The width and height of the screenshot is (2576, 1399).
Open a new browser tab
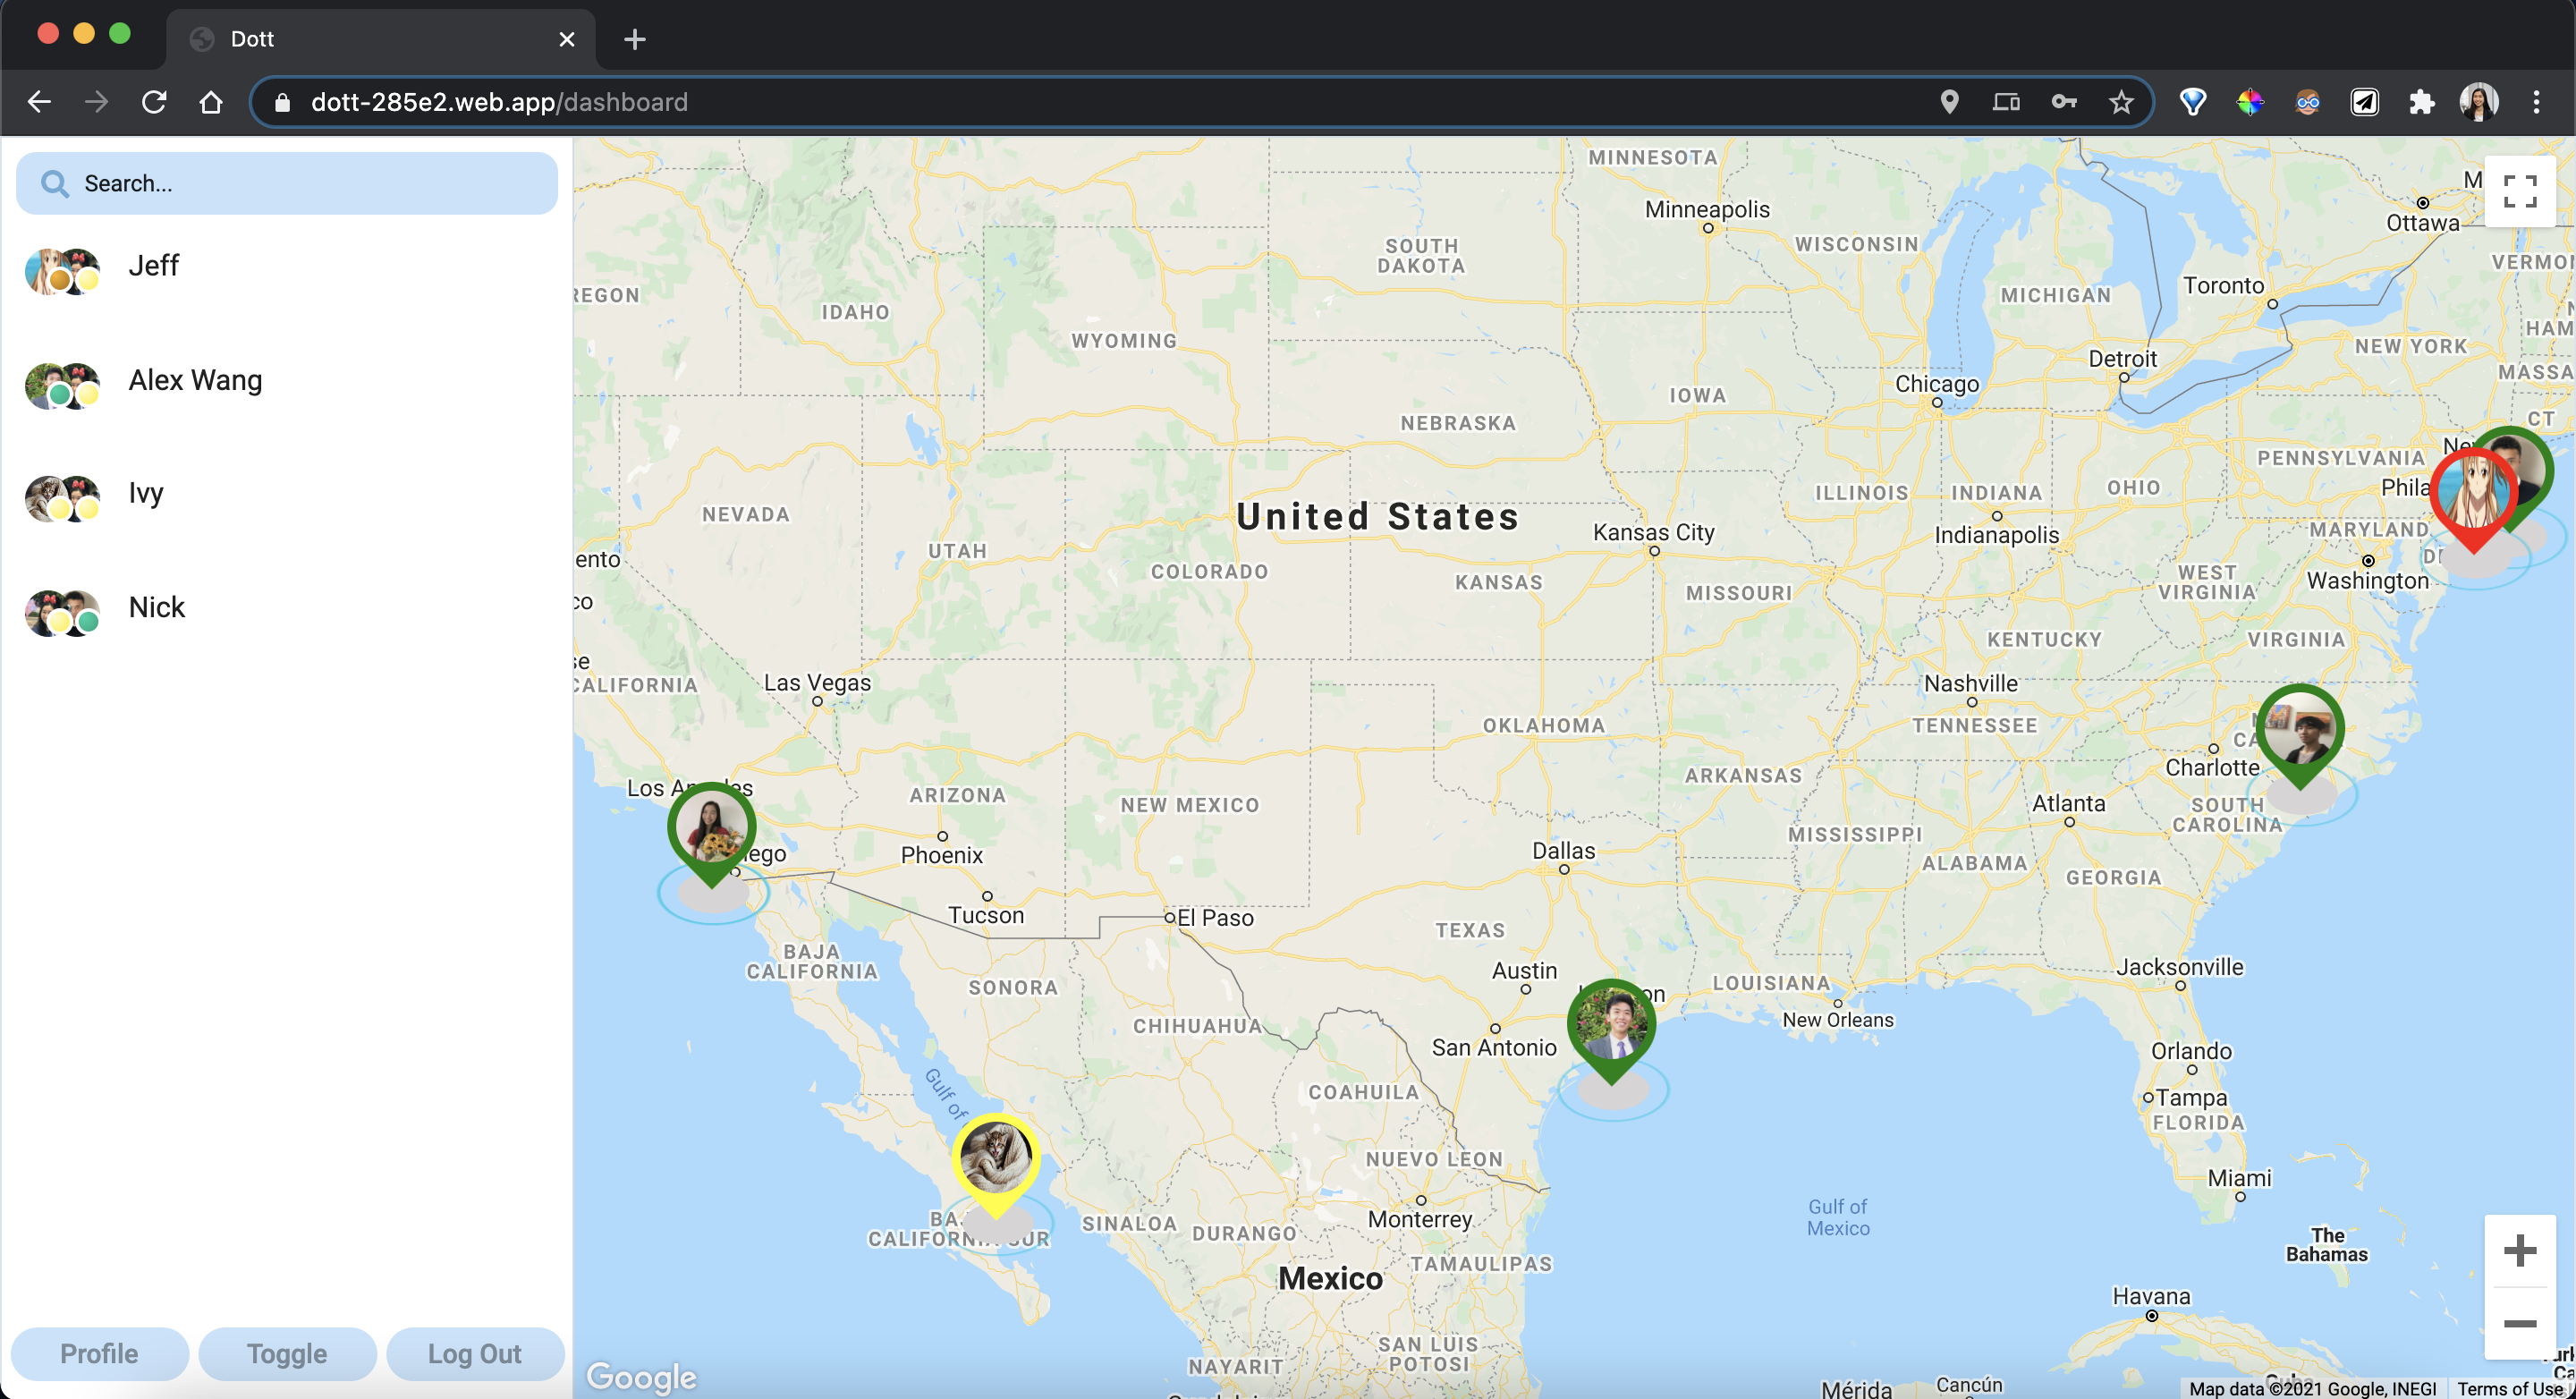634,39
